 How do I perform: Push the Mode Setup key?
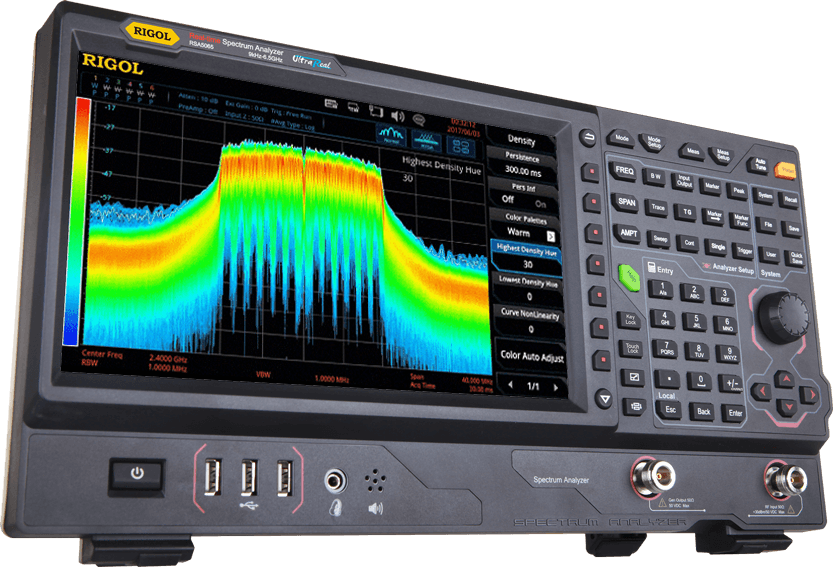[x=653, y=142]
